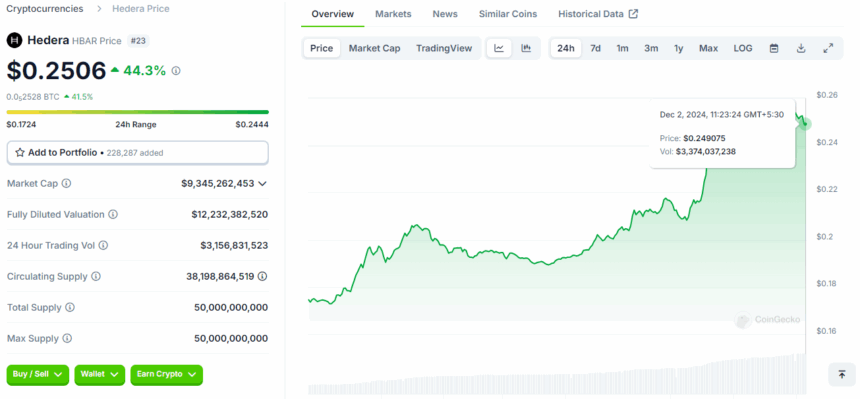Viewport: 860px width, 399px height.
Task: Switch to candlestick chart view icon
Action: [x=526, y=48]
